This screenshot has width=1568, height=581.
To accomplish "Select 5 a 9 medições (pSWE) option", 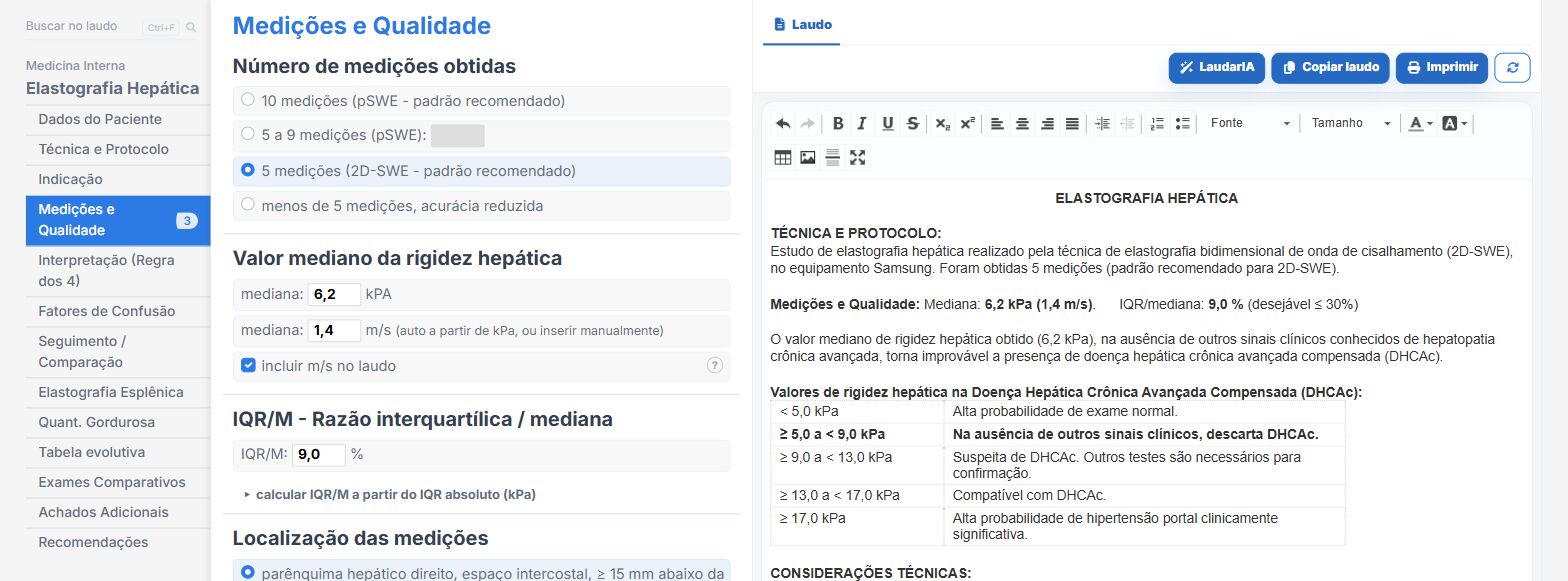I will [x=481, y=135].
